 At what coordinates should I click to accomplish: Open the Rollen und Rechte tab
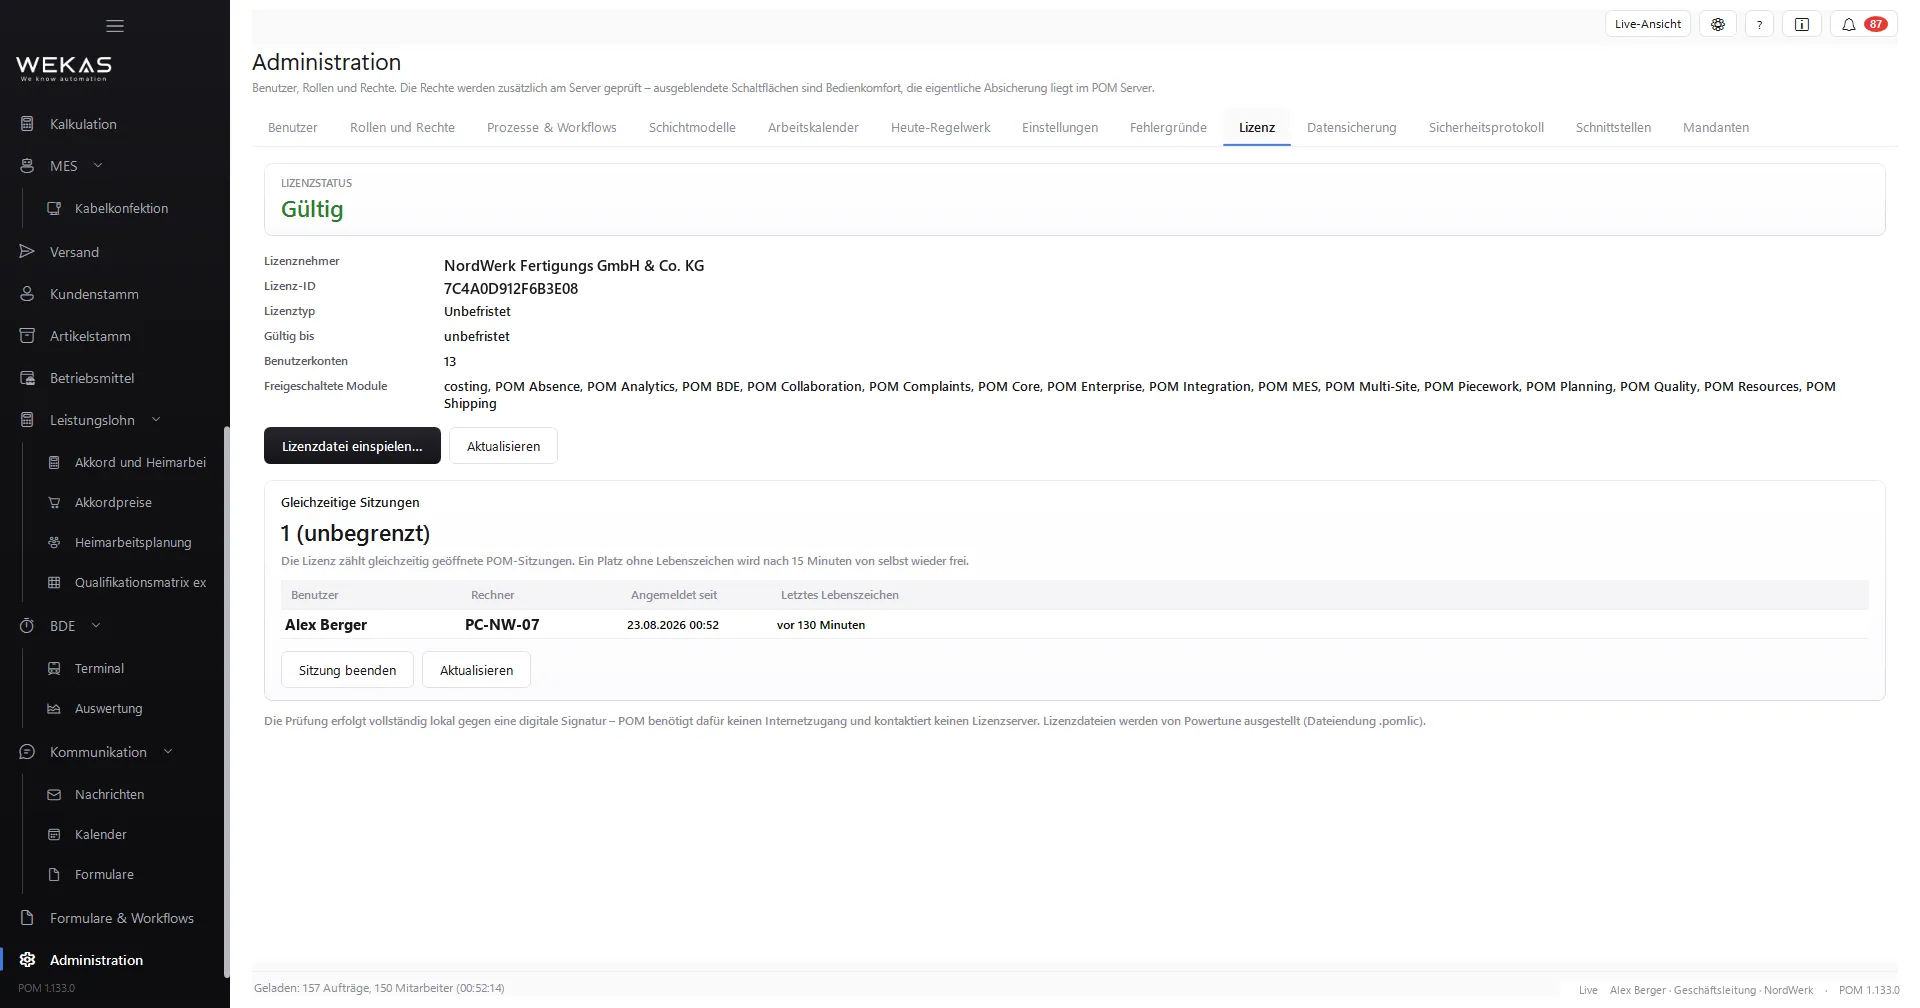(x=402, y=127)
